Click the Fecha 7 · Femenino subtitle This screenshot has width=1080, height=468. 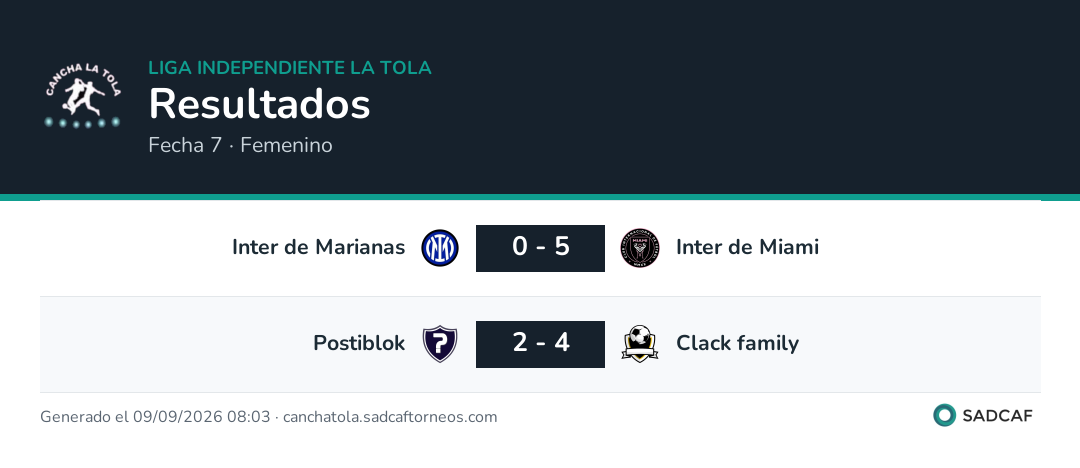(x=240, y=145)
